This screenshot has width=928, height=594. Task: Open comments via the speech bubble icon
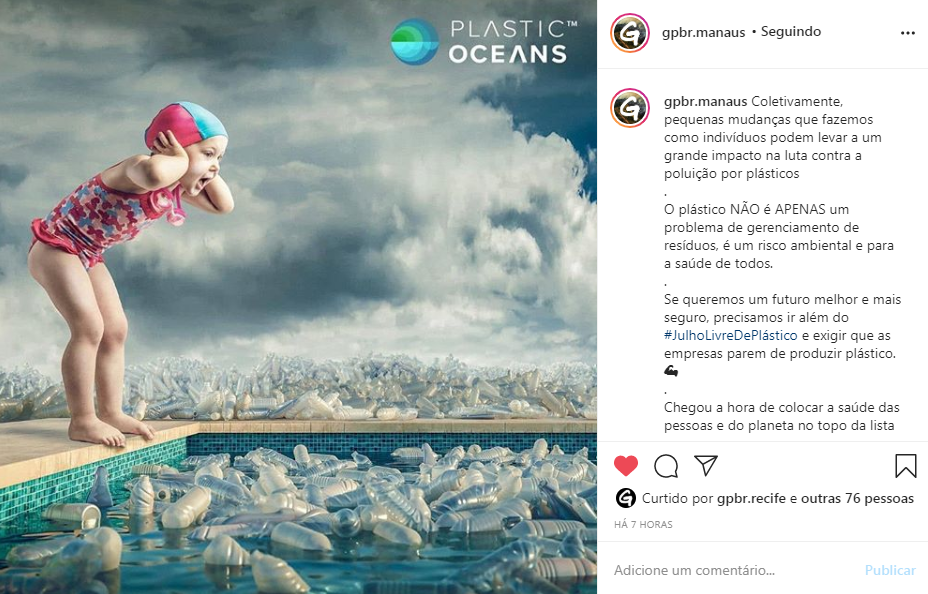pos(666,466)
